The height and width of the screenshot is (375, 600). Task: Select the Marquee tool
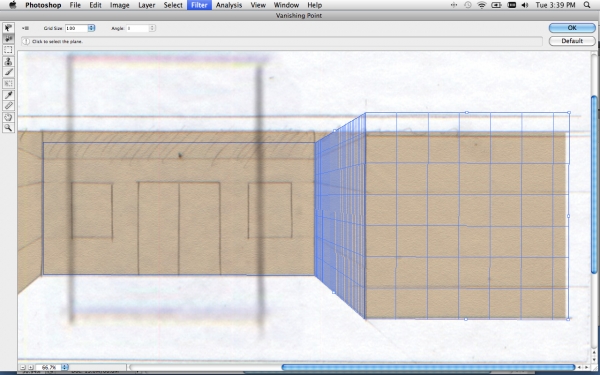point(8,50)
